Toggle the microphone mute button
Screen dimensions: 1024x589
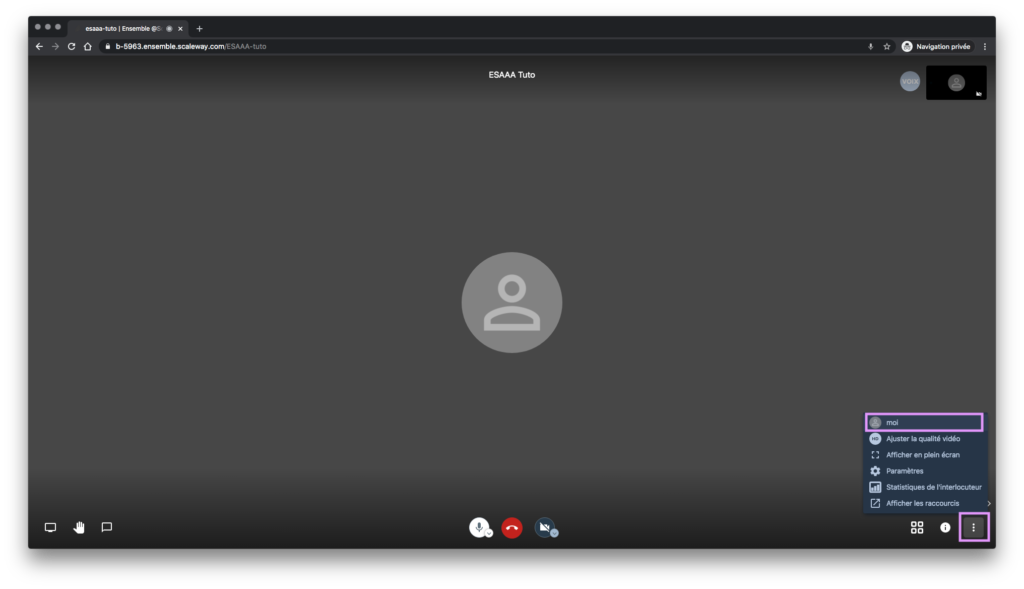click(x=479, y=527)
